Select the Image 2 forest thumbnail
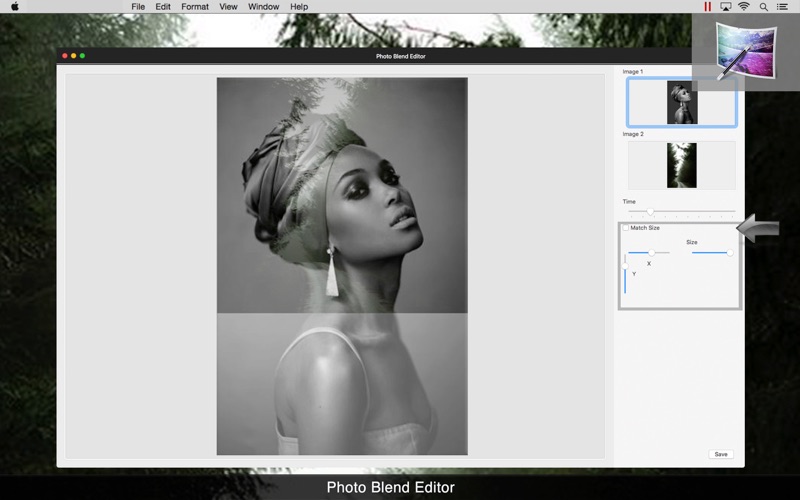 coord(682,165)
